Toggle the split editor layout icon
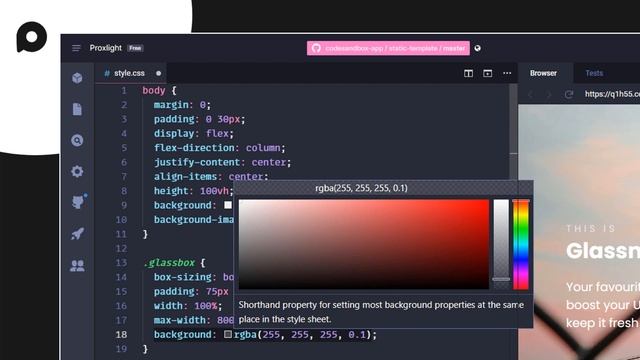Viewport: 640px width, 360px height. 468,73
